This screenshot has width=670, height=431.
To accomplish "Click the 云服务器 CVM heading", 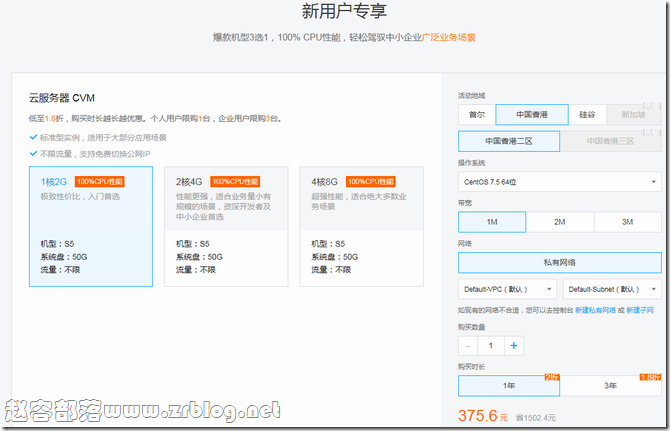I will coord(62,98).
